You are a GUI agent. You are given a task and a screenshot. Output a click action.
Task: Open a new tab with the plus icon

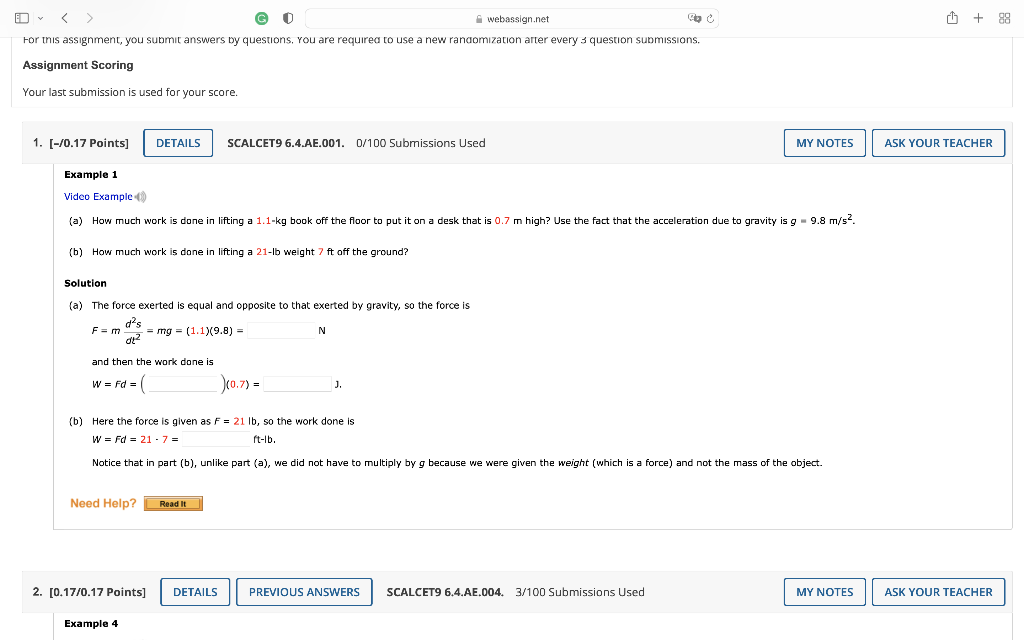(978, 17)
